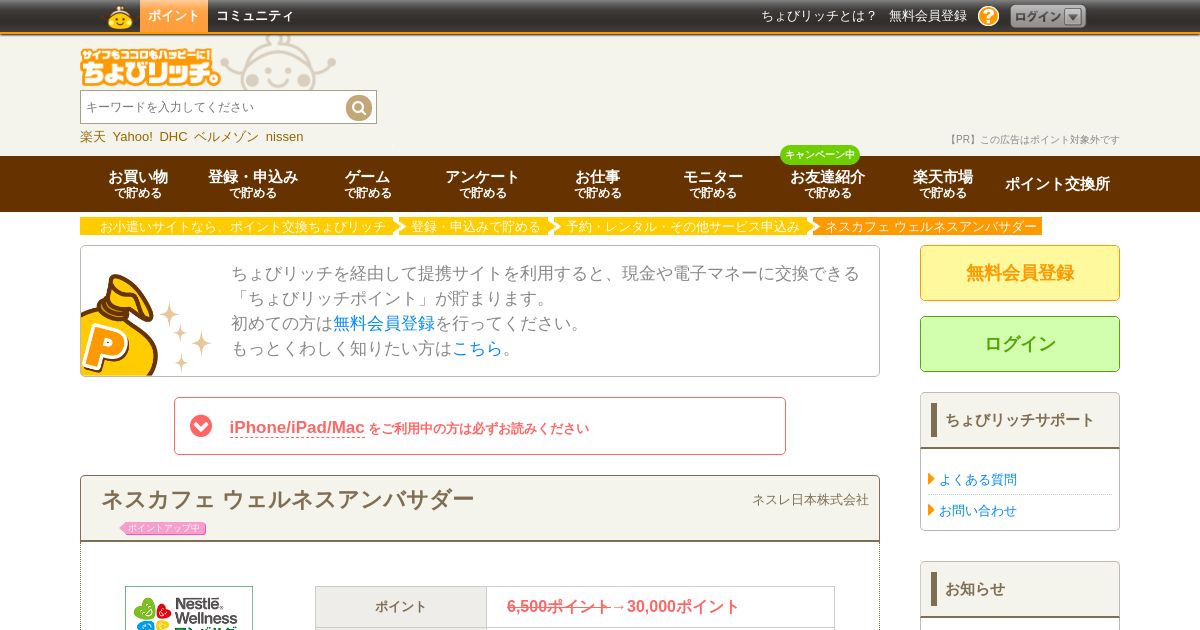Select the ポイント tab in top bar
The image size is (1200, 630).
pyautogui.click(x=174, y=16)
